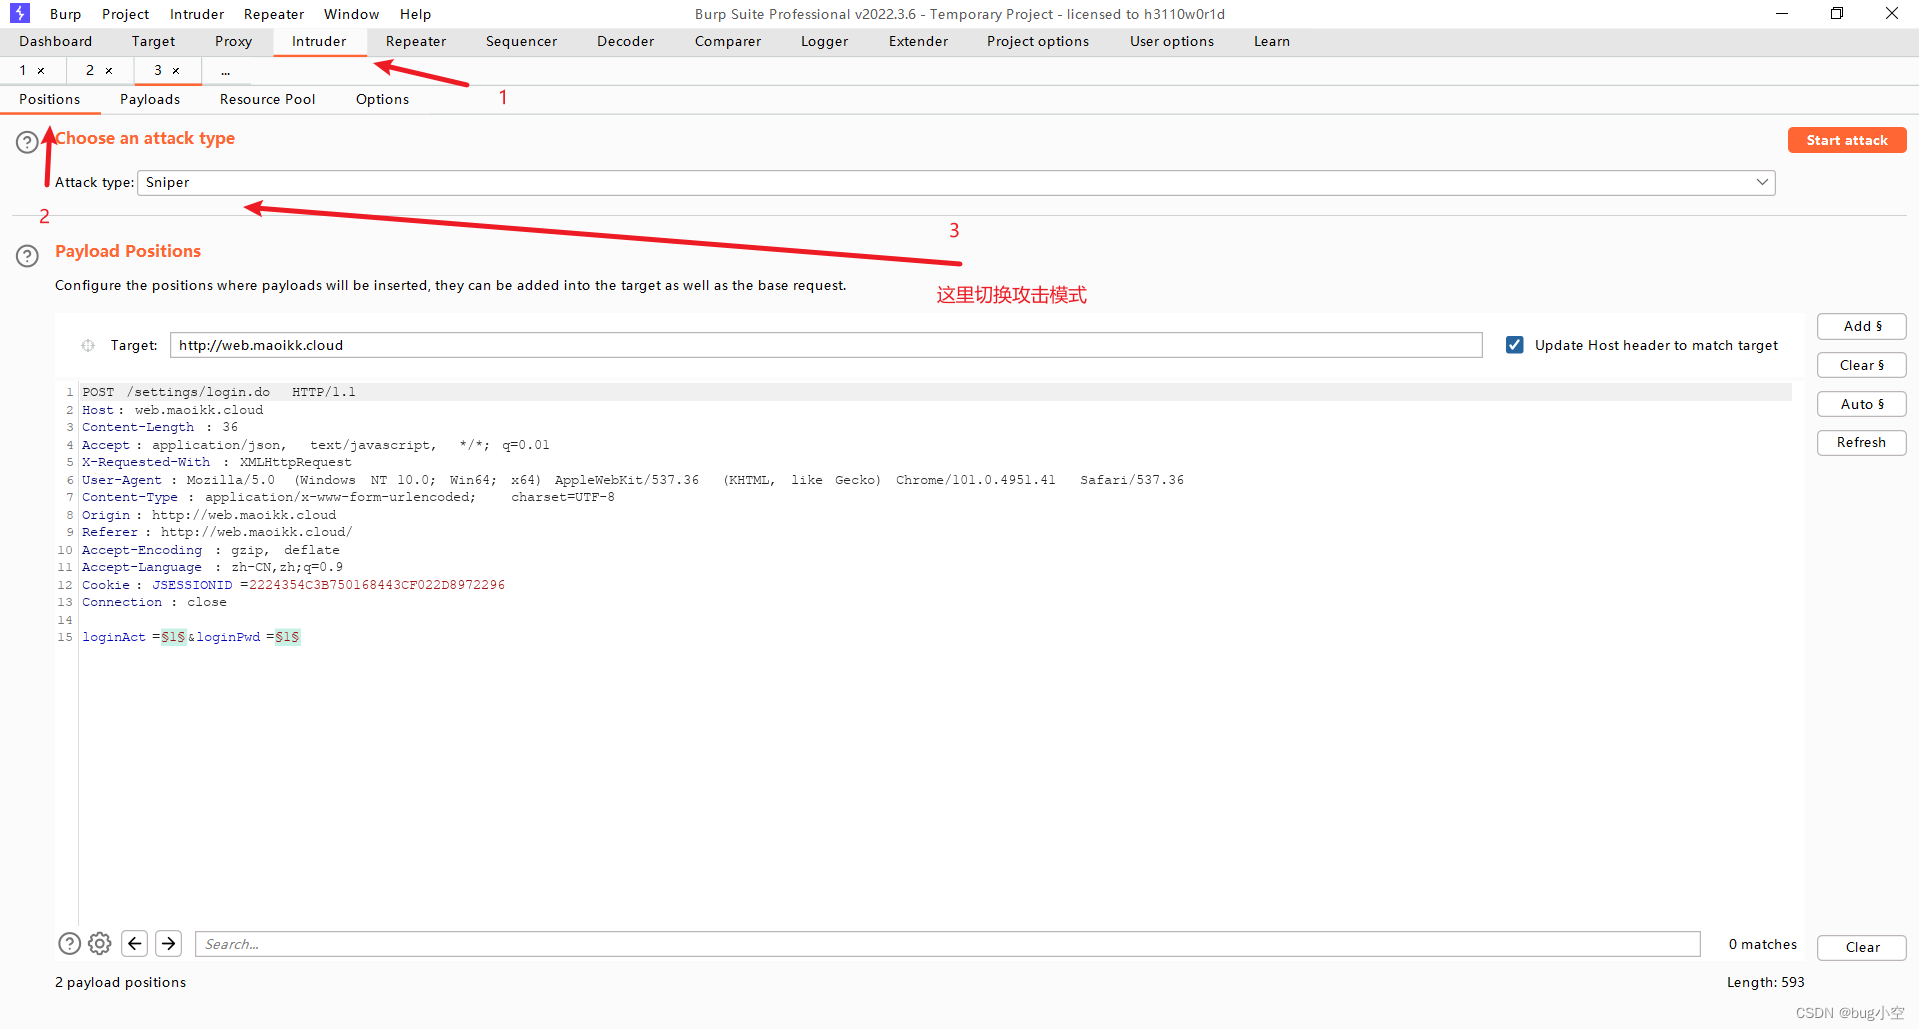Click the Add § button
Screen dimensions: 1920x1030
1862,327
